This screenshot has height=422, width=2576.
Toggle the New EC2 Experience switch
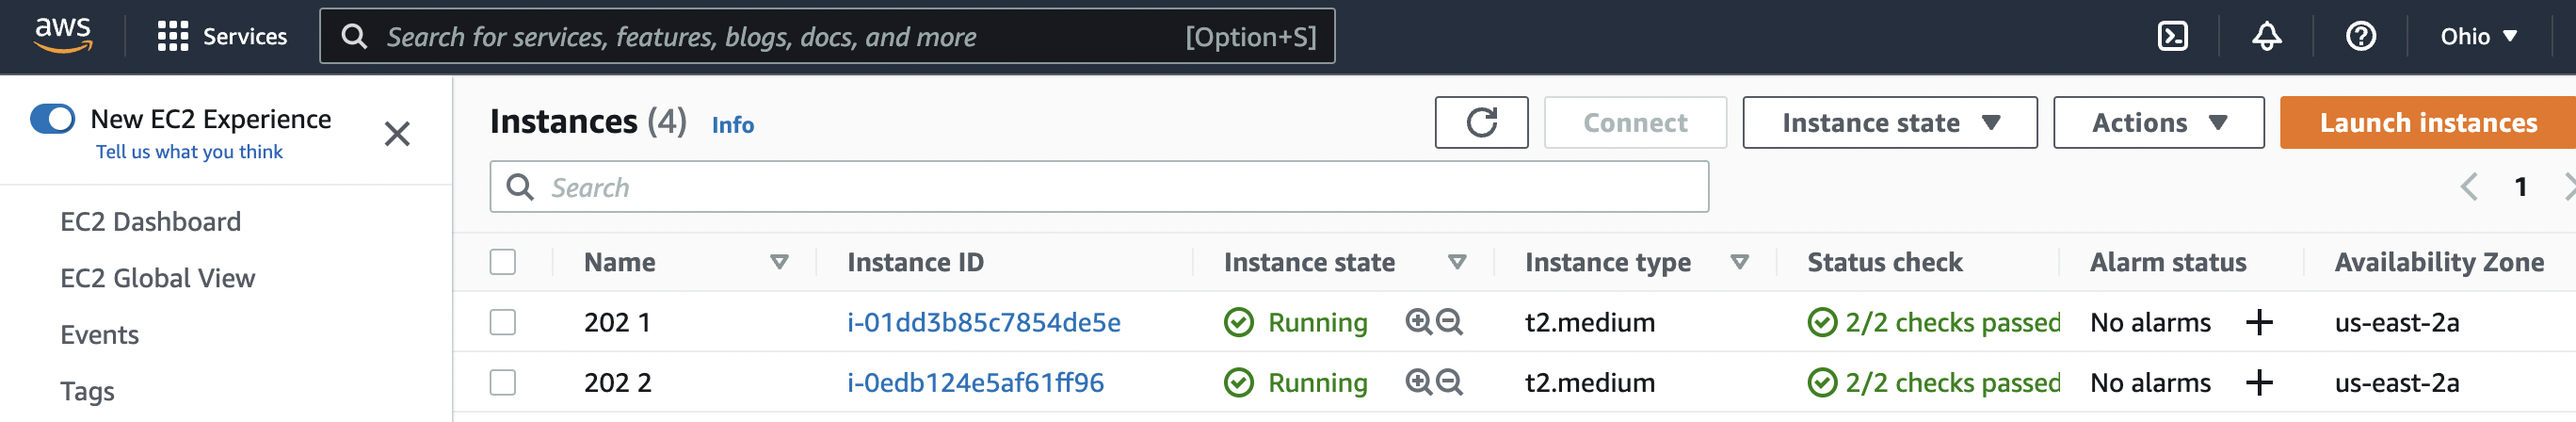click(53, 119)
